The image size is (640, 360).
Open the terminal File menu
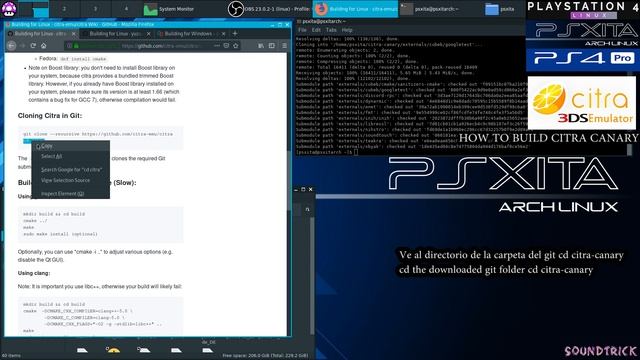(x=302, y=30)
